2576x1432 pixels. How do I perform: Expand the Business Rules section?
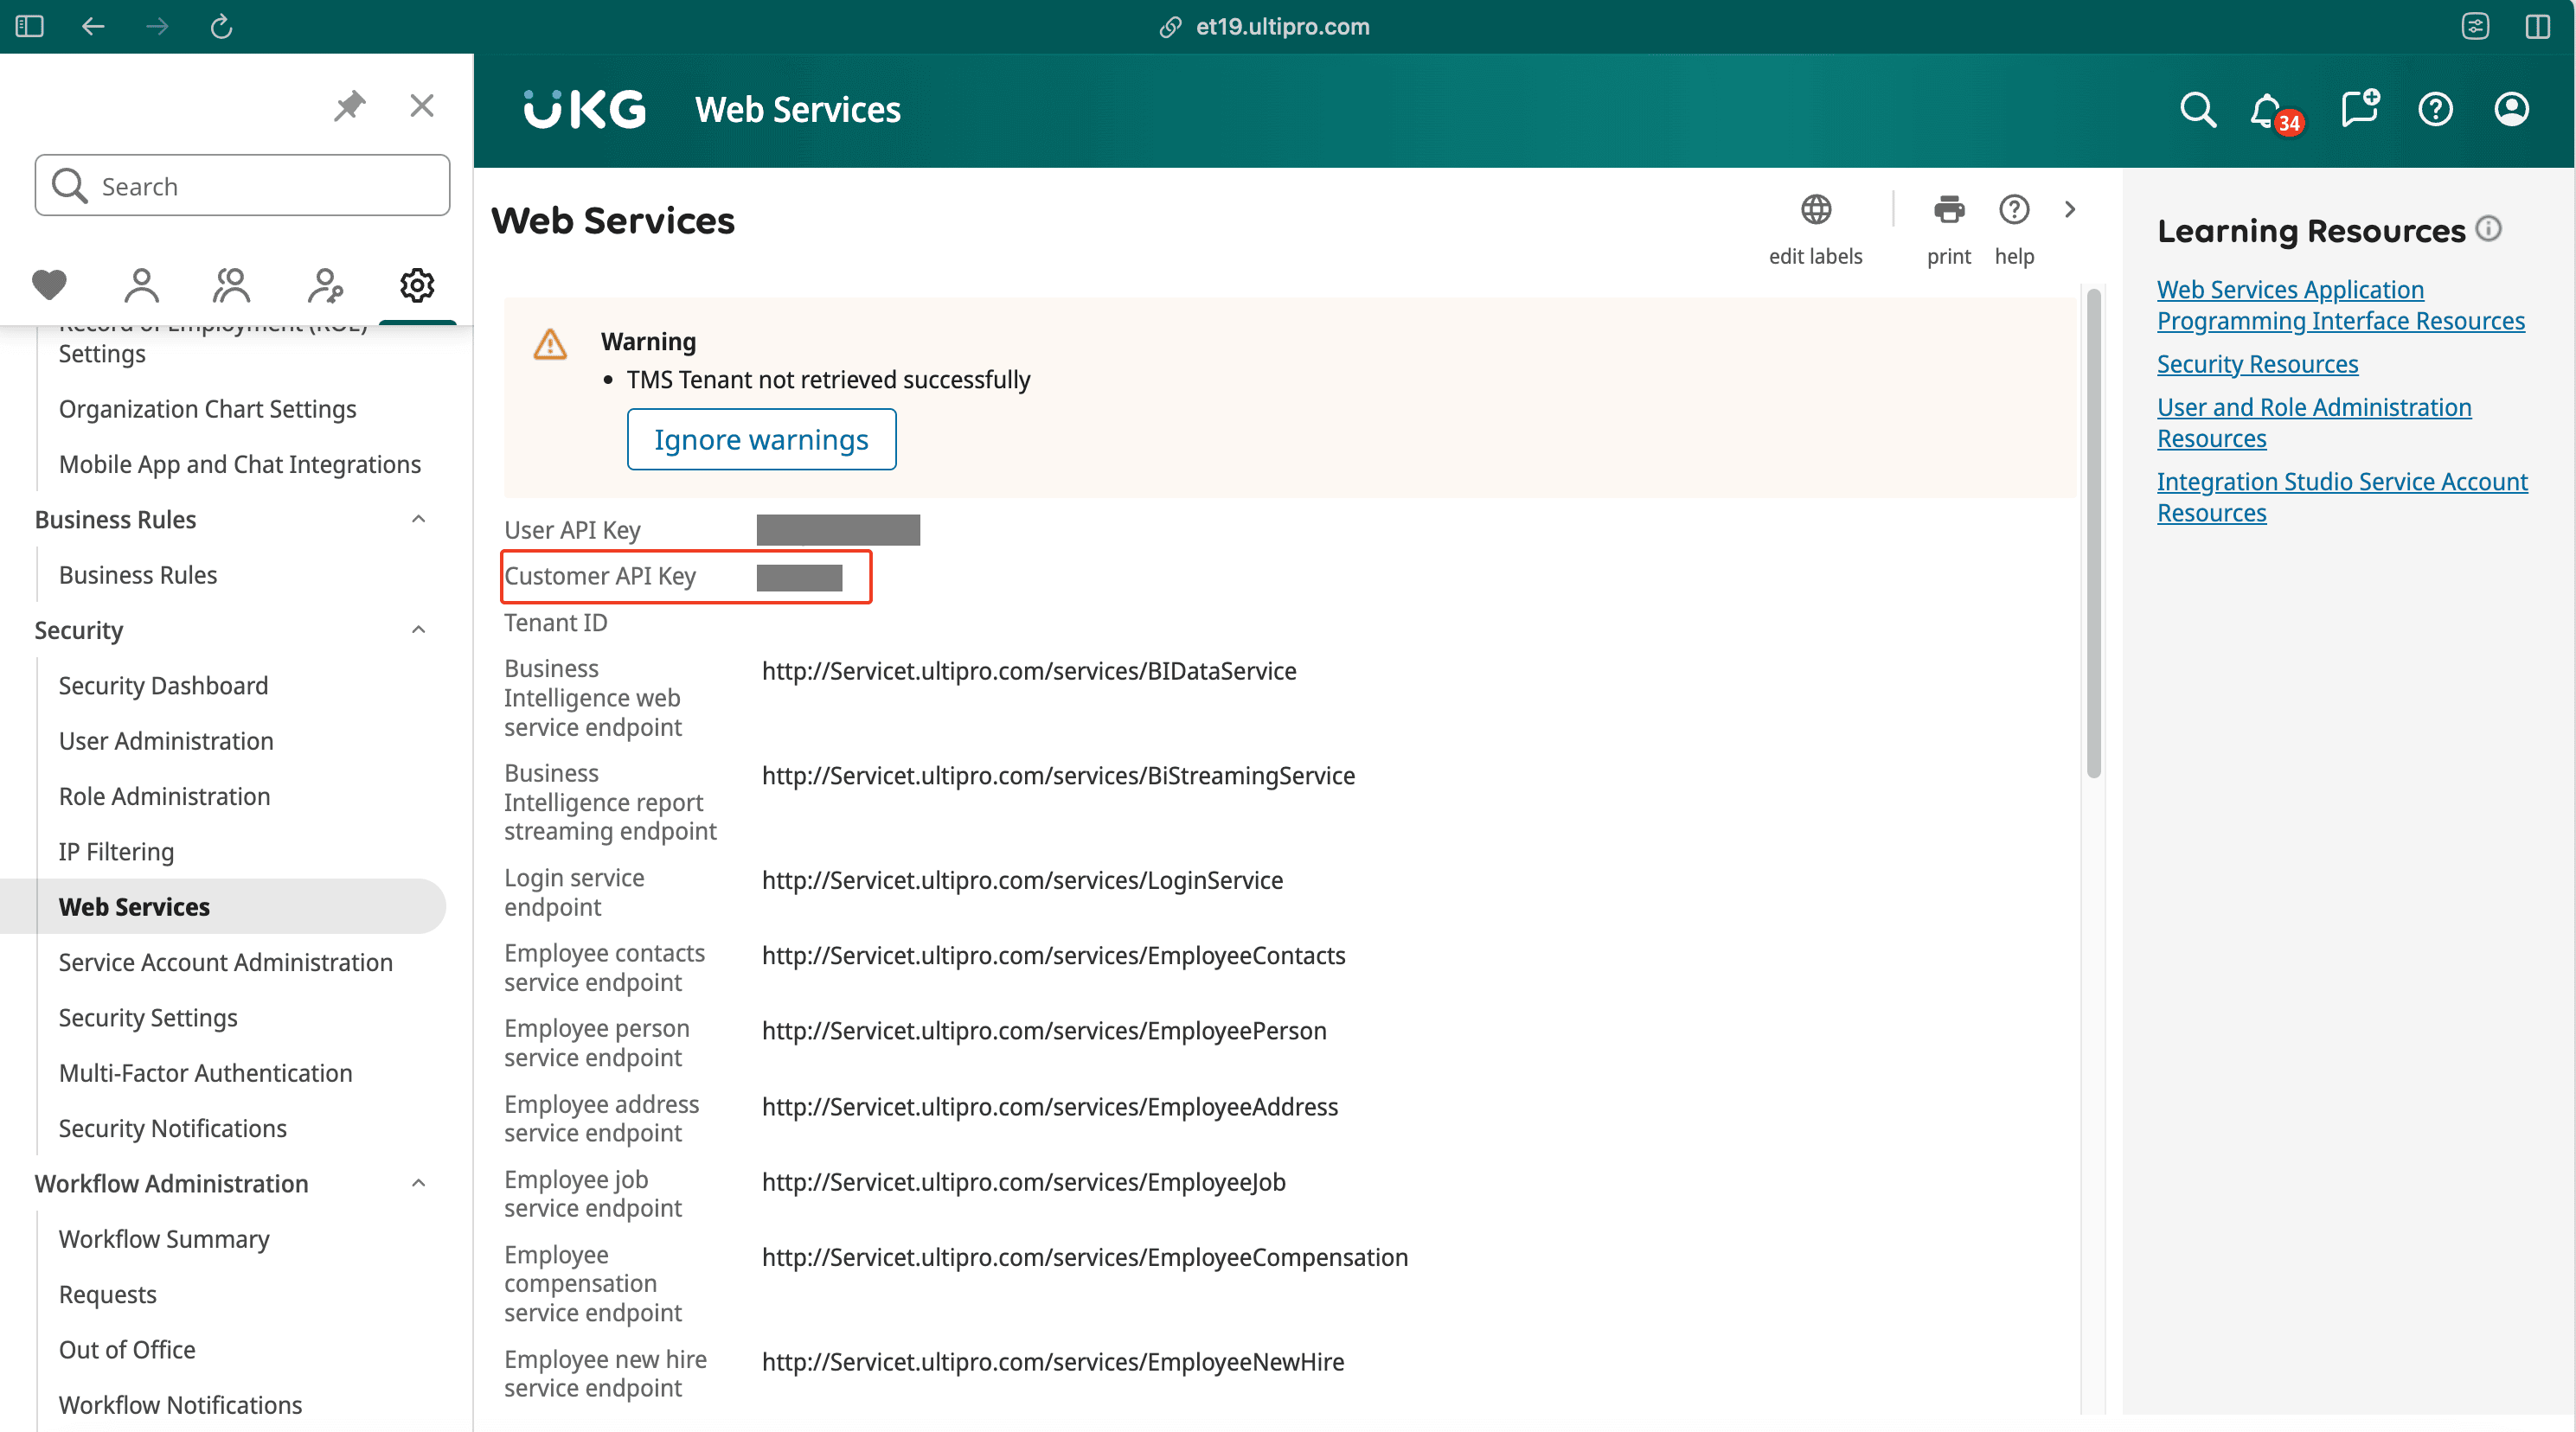[418, 519]
